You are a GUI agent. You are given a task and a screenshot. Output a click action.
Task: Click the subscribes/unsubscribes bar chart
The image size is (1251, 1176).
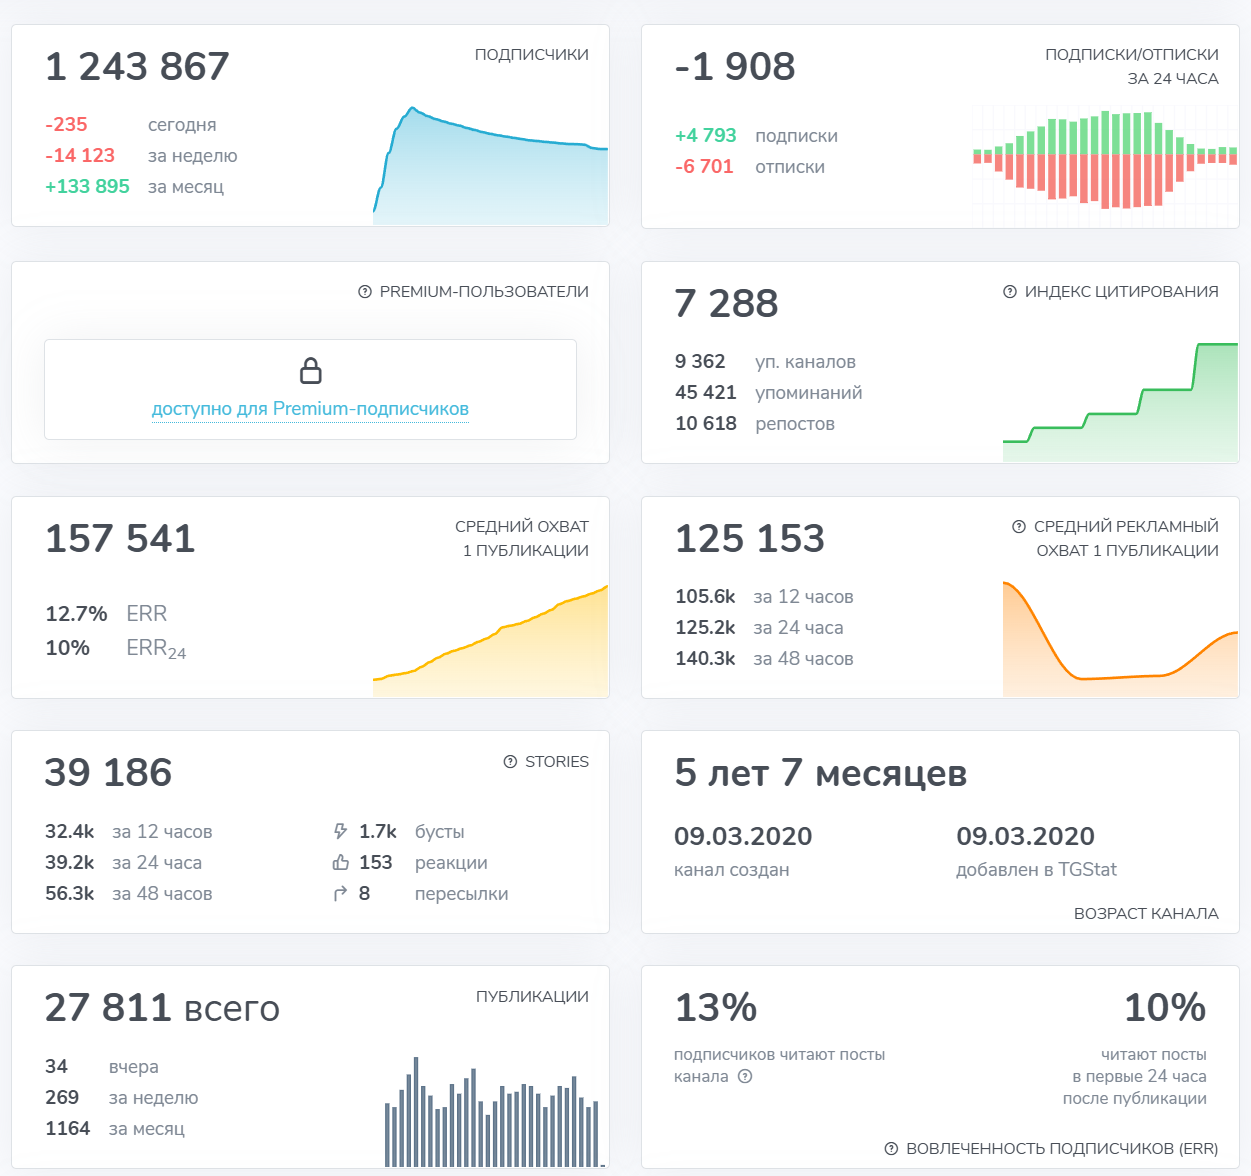point(1105,160)
